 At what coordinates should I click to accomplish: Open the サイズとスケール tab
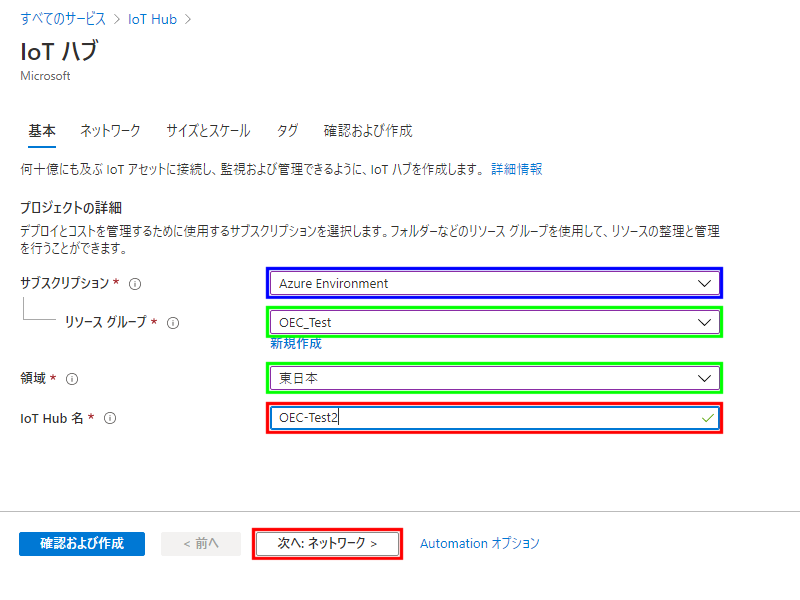pos(208,131)
